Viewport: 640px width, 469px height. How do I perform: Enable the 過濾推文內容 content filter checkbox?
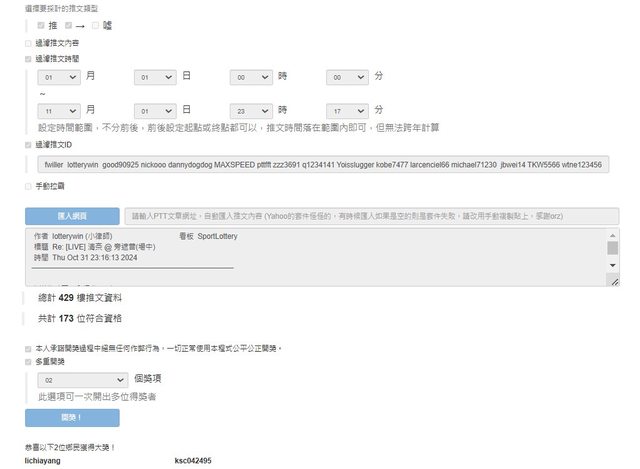[28, 43]
